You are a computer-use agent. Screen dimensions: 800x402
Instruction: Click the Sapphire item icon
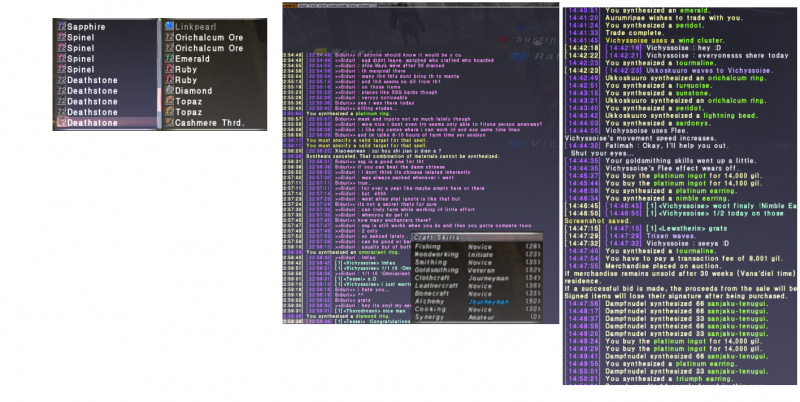62,27
